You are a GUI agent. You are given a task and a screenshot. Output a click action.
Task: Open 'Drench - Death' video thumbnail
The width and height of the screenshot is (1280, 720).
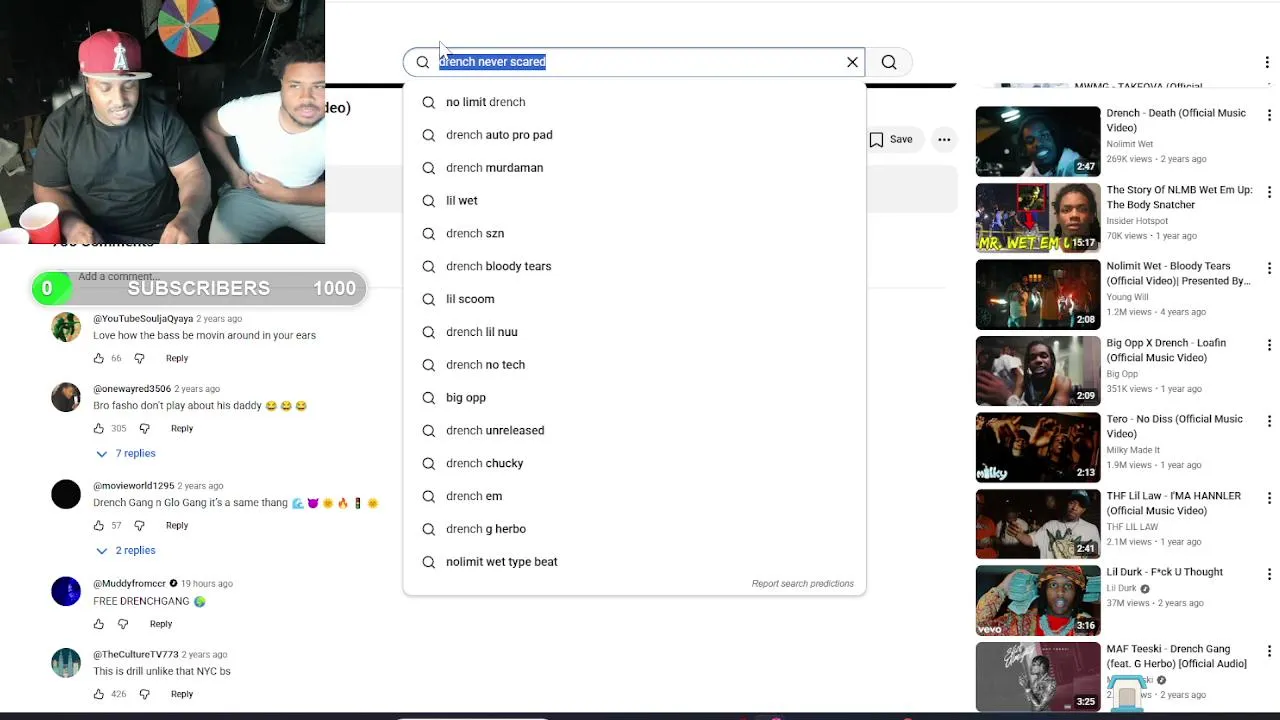coord(1038,141)
